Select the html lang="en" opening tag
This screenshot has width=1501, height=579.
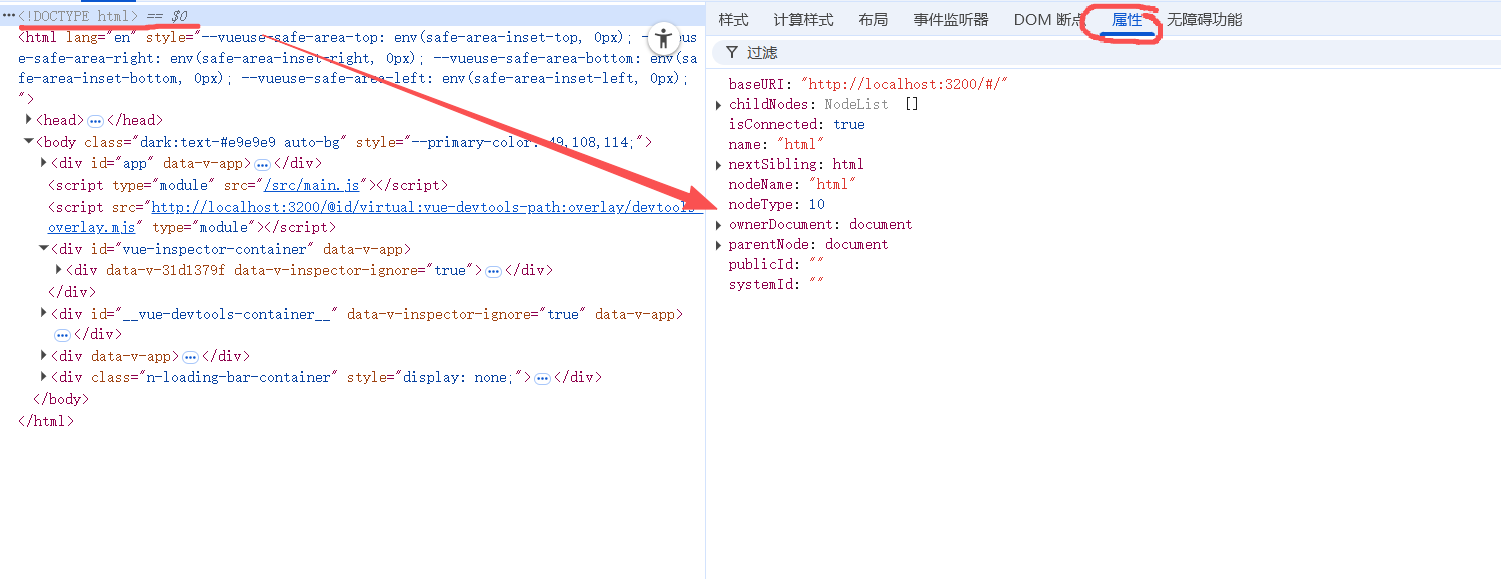click(360, 68)
